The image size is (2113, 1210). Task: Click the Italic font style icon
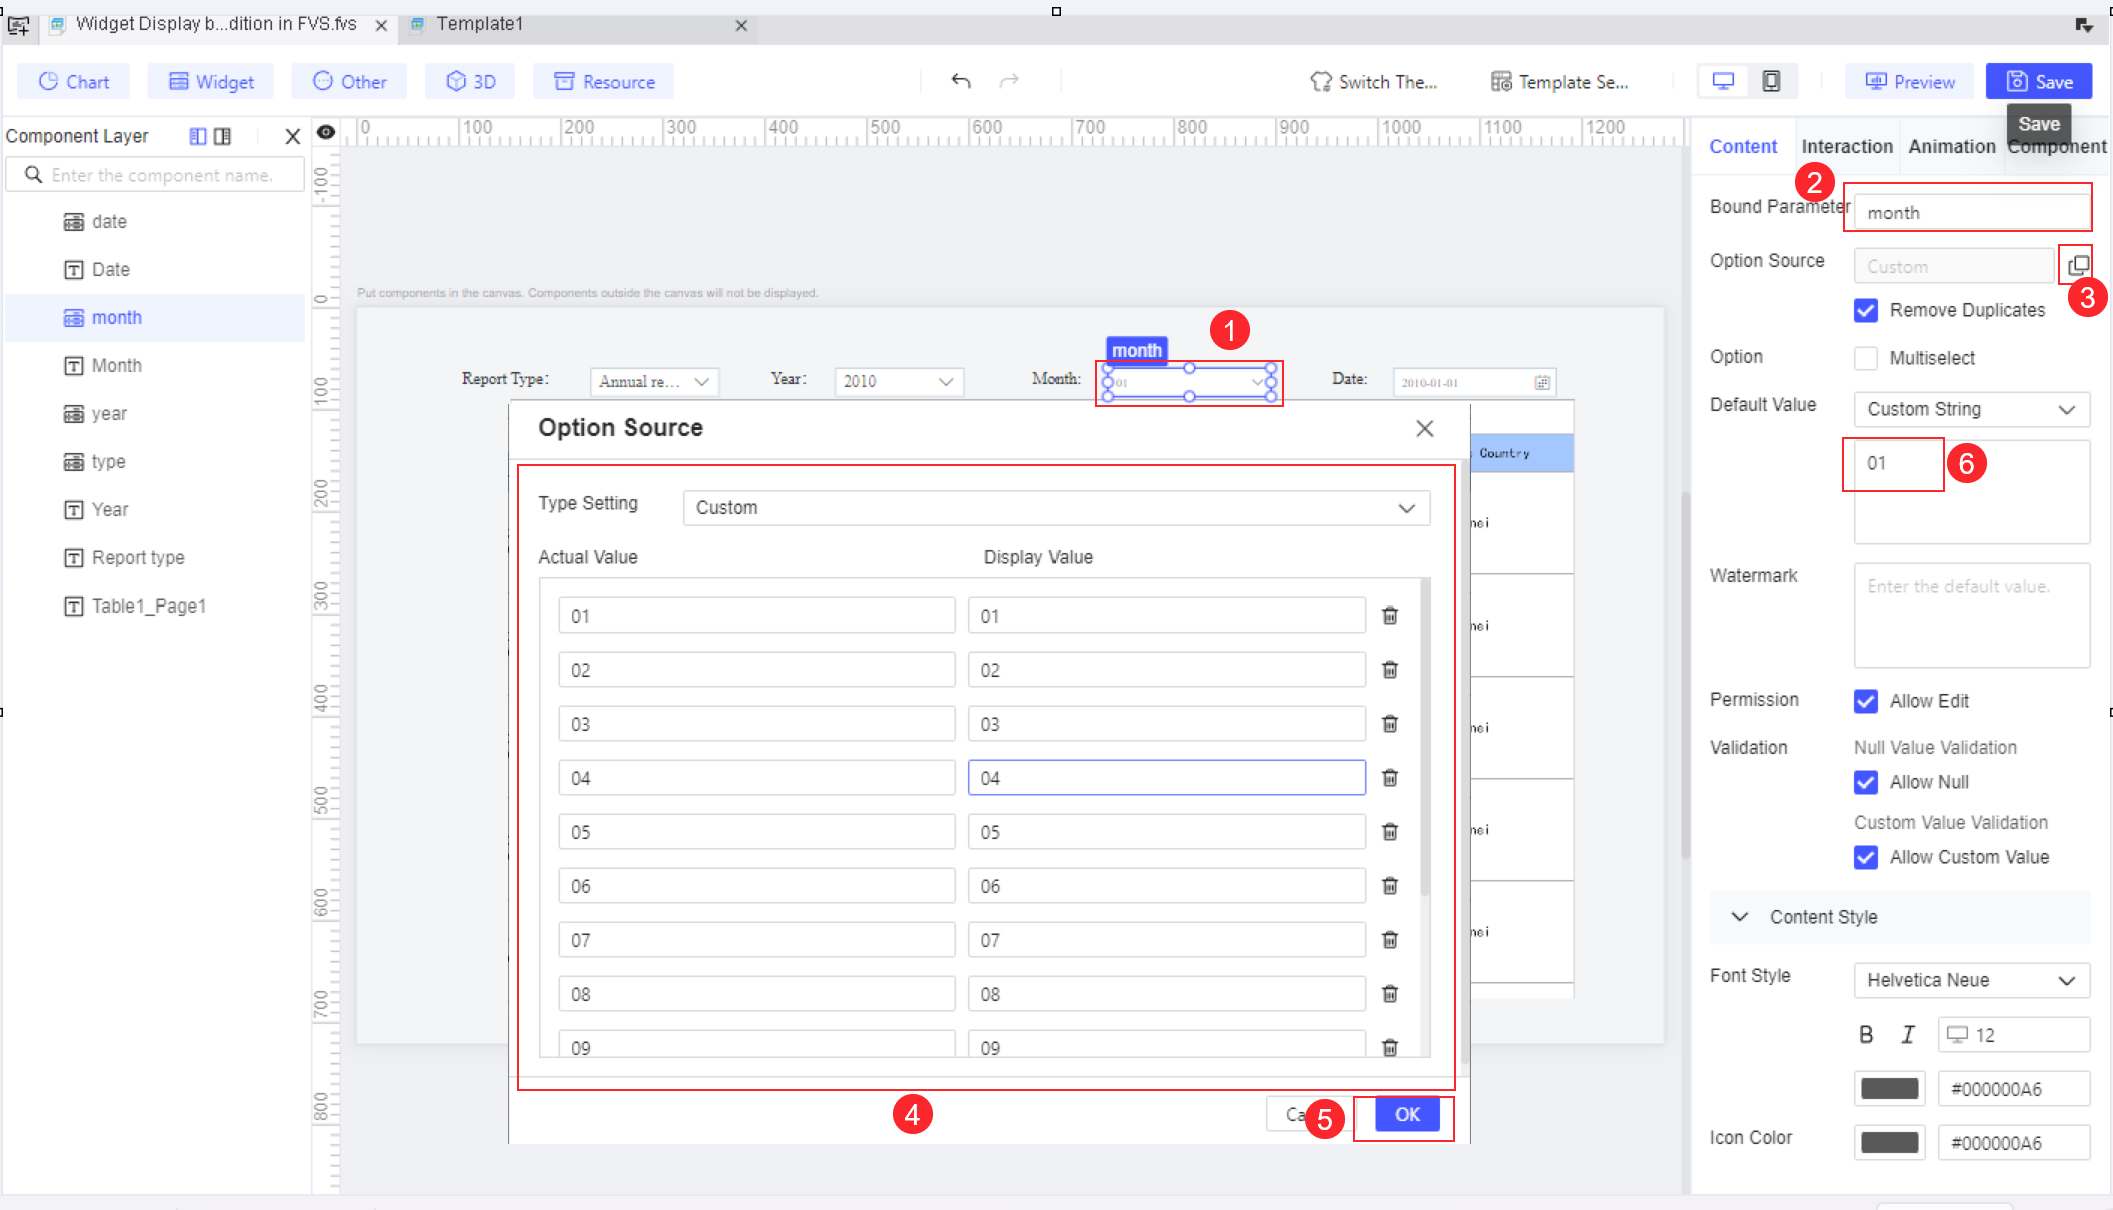click(1908, 1035)
